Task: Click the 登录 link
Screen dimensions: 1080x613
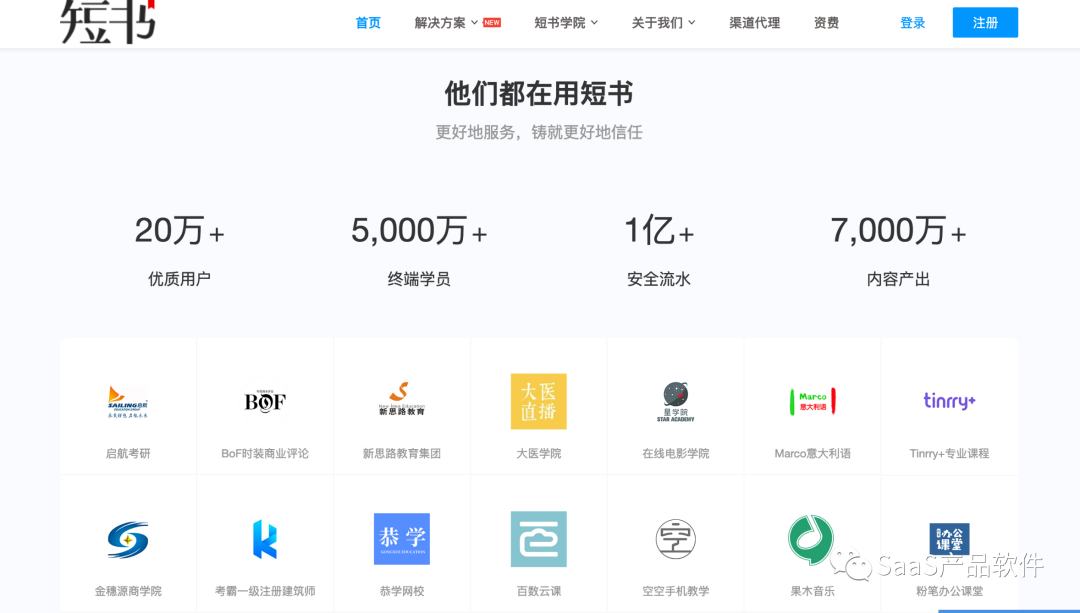Action: [x=912, y=23]
